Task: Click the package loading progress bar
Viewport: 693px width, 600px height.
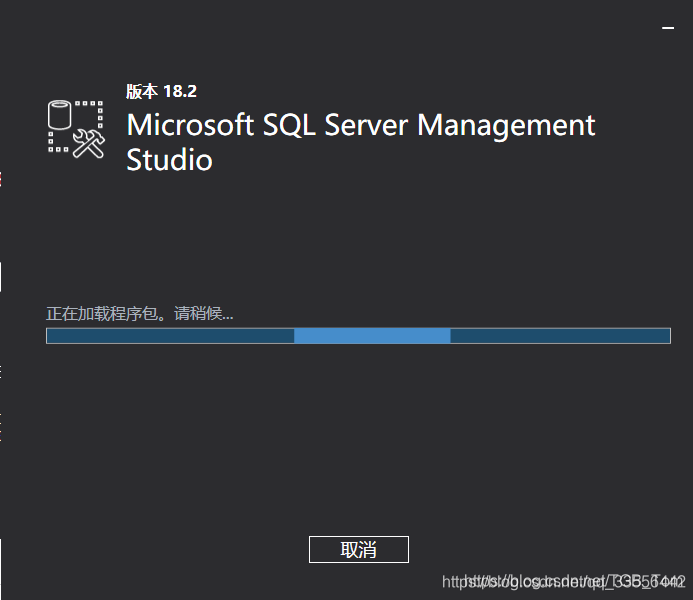Action: (358, 336)
